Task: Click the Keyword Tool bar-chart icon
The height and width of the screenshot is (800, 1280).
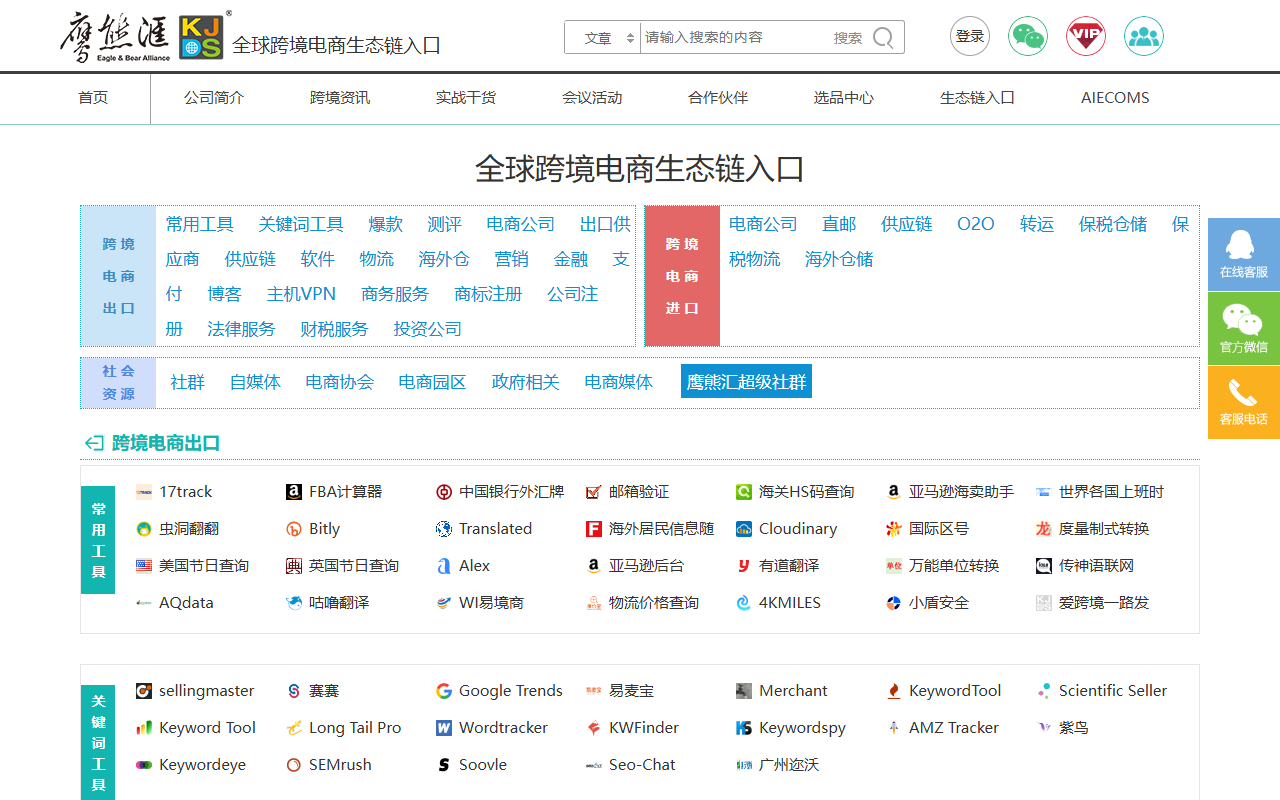Action: coord(144,728)
